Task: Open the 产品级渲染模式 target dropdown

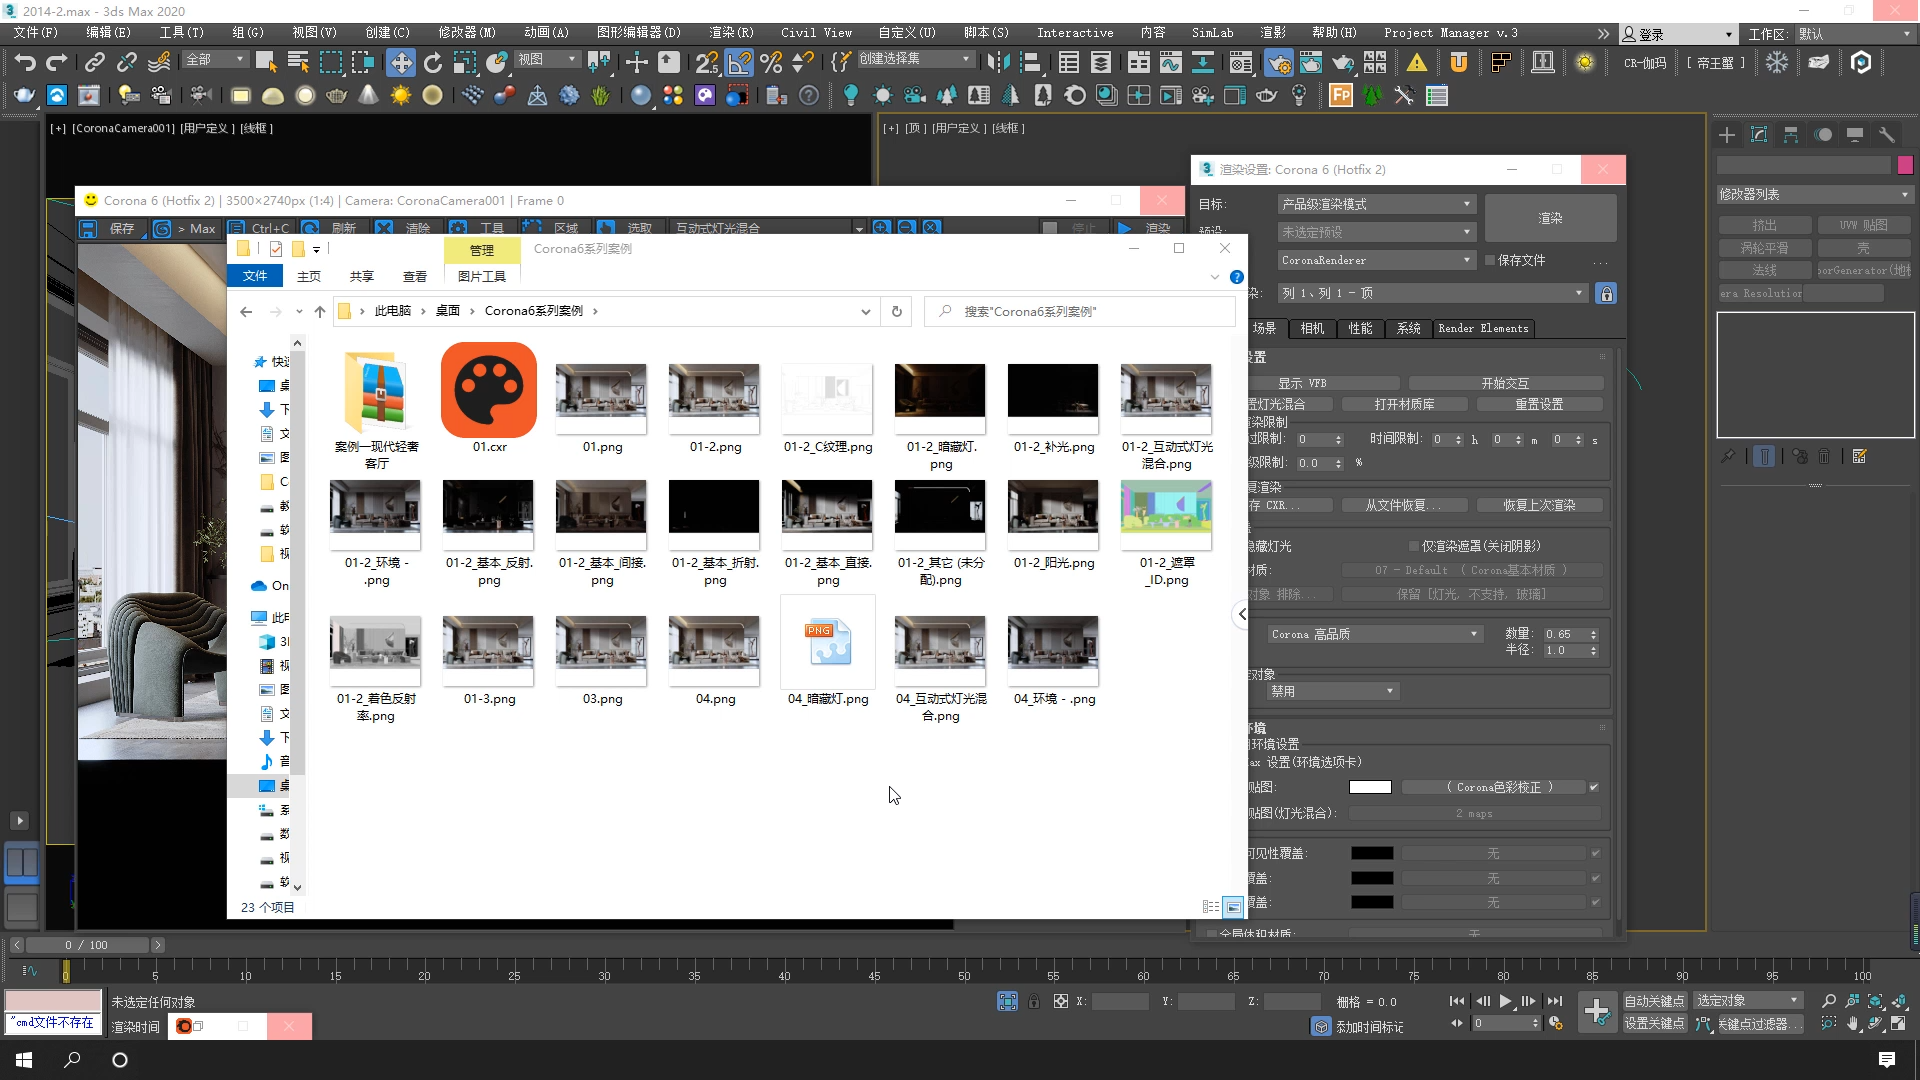Action: tap(1376, 204)
